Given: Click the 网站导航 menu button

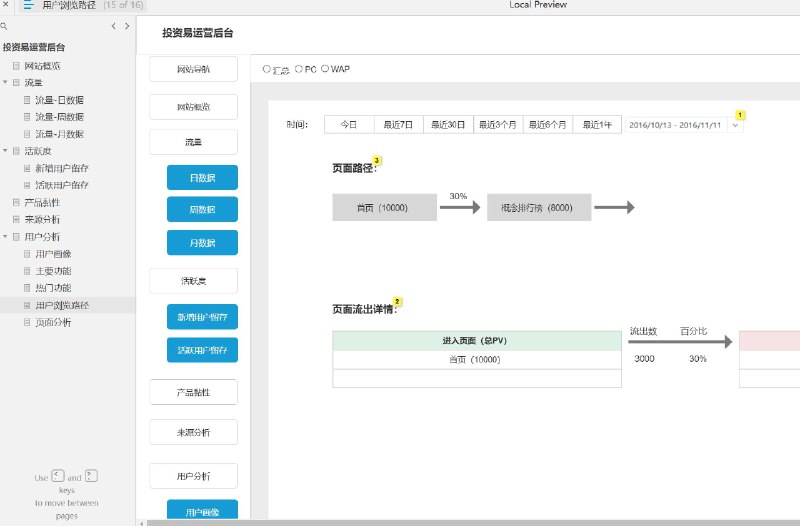Looking at the screenshot, I should [193, 69].
